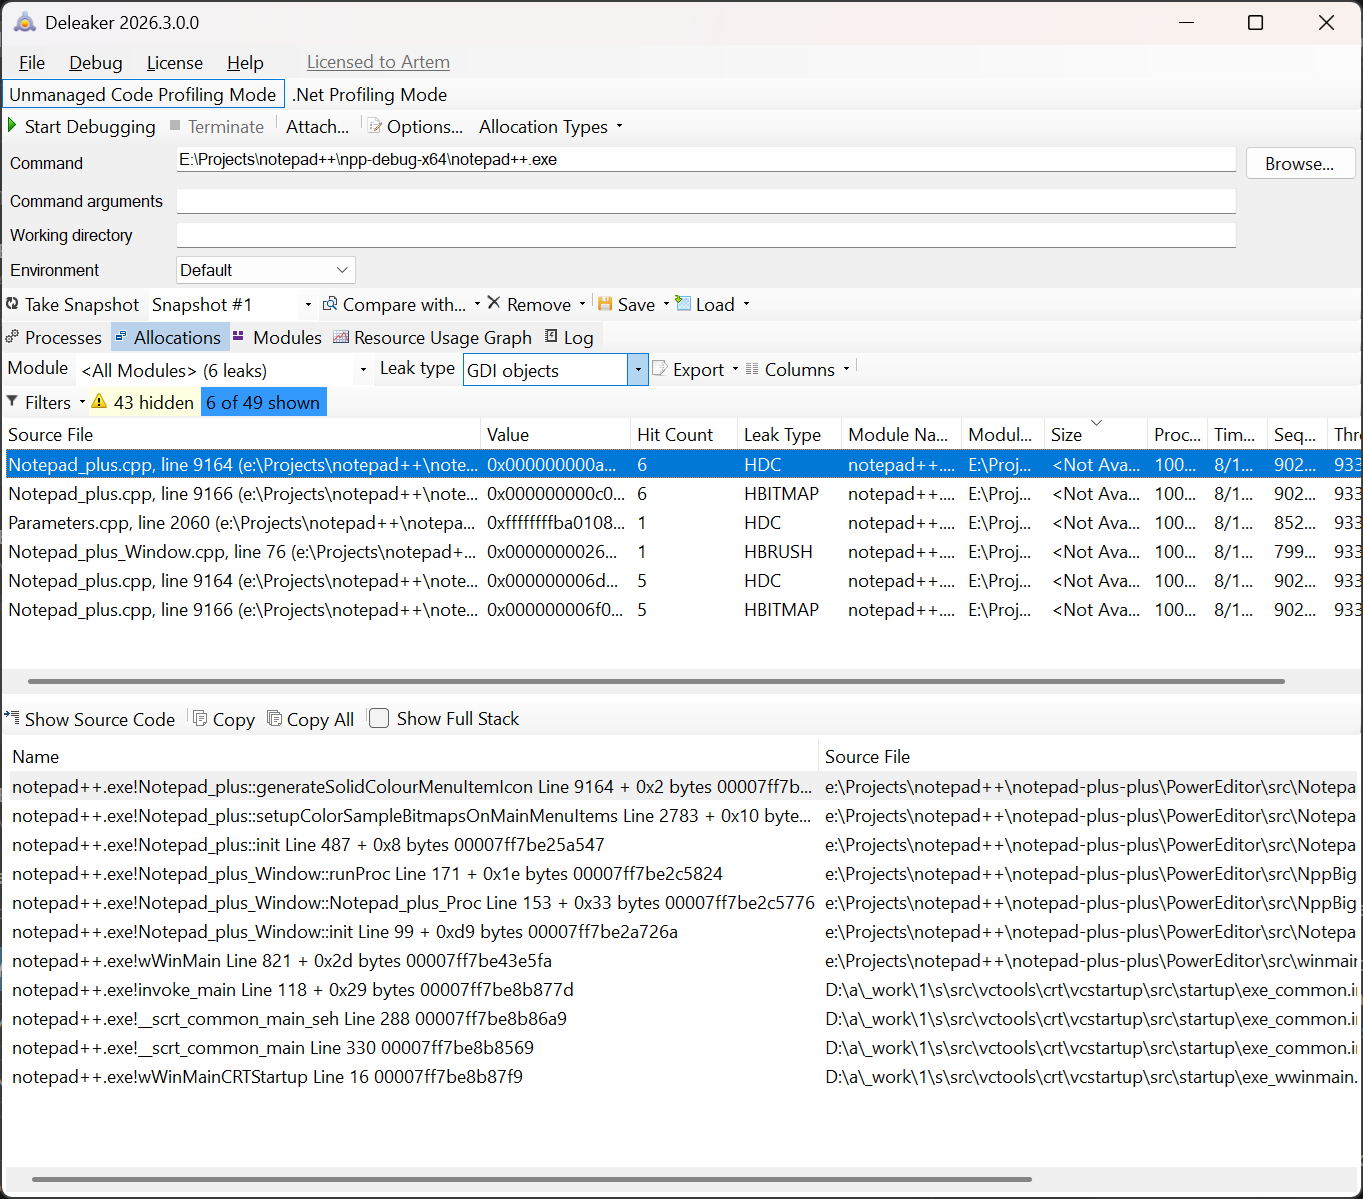Viewport: 1363px width, 1199px height.
Task: Open the Help menu
Action: [245, 62]
